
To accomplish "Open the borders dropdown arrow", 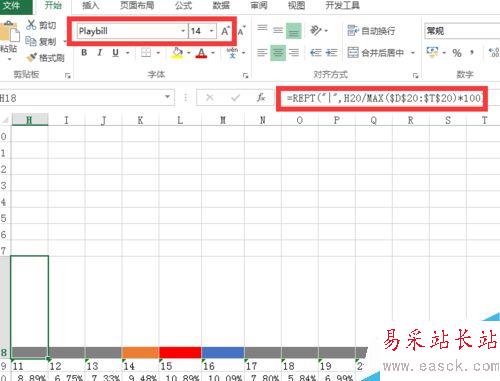I will click(158, 53).
